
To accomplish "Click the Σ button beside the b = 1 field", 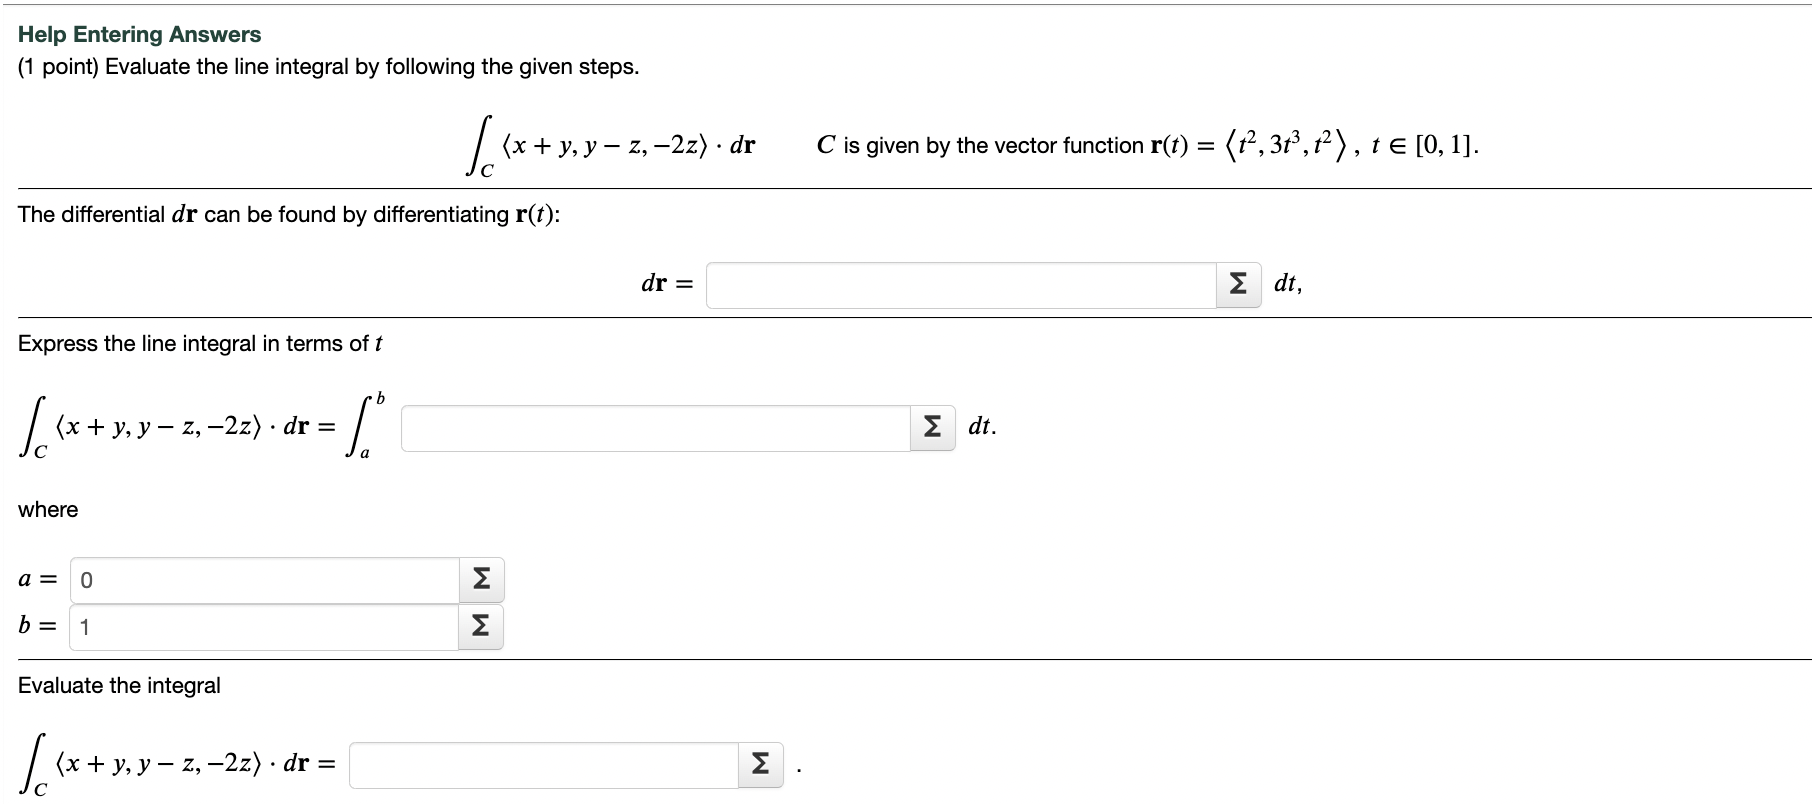I will coord(481,627).
